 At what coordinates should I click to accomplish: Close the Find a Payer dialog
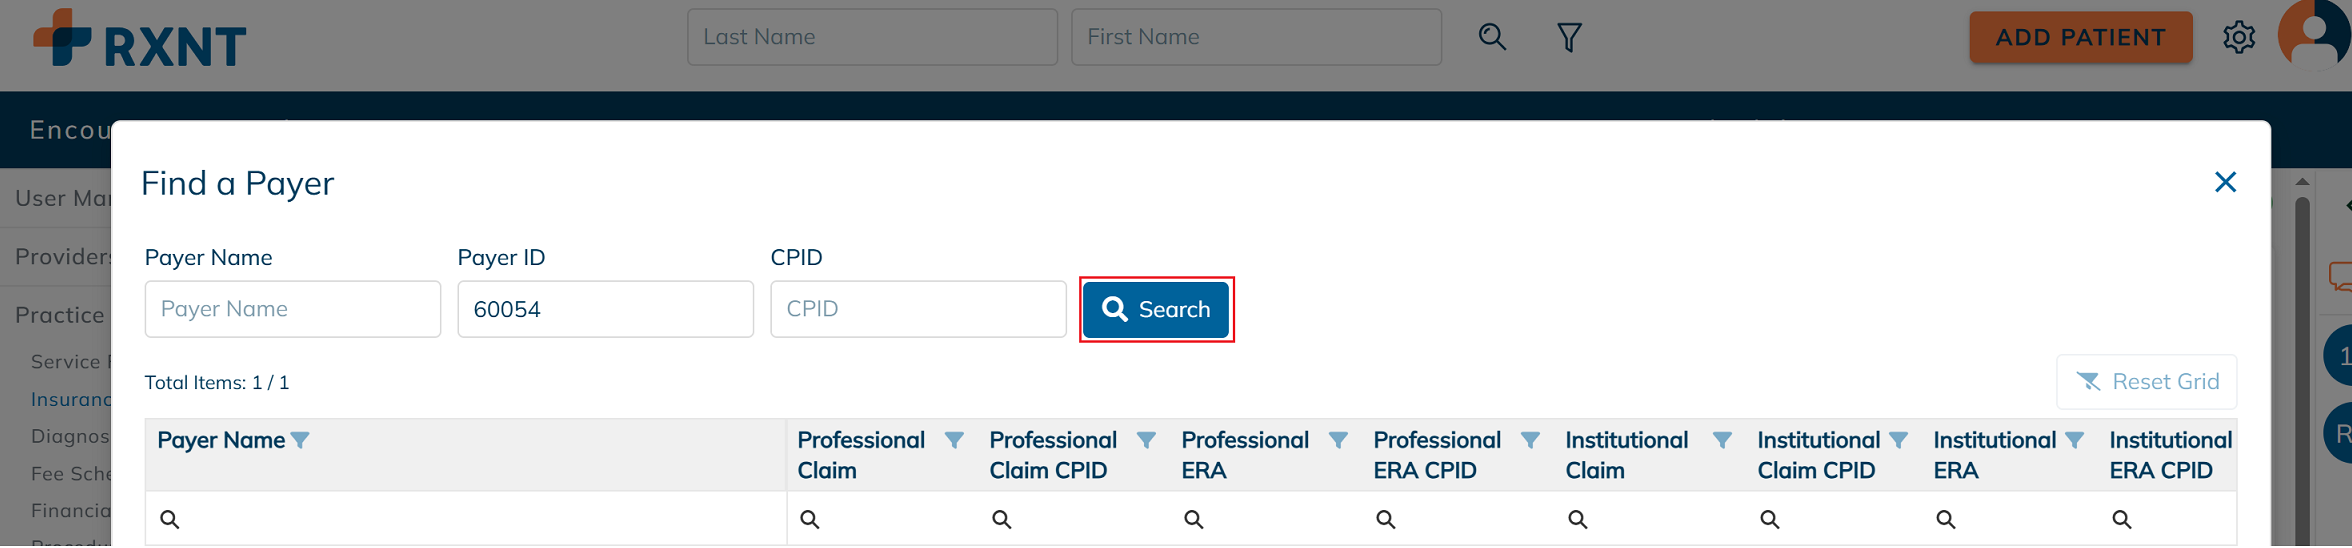coord(2225,182)
